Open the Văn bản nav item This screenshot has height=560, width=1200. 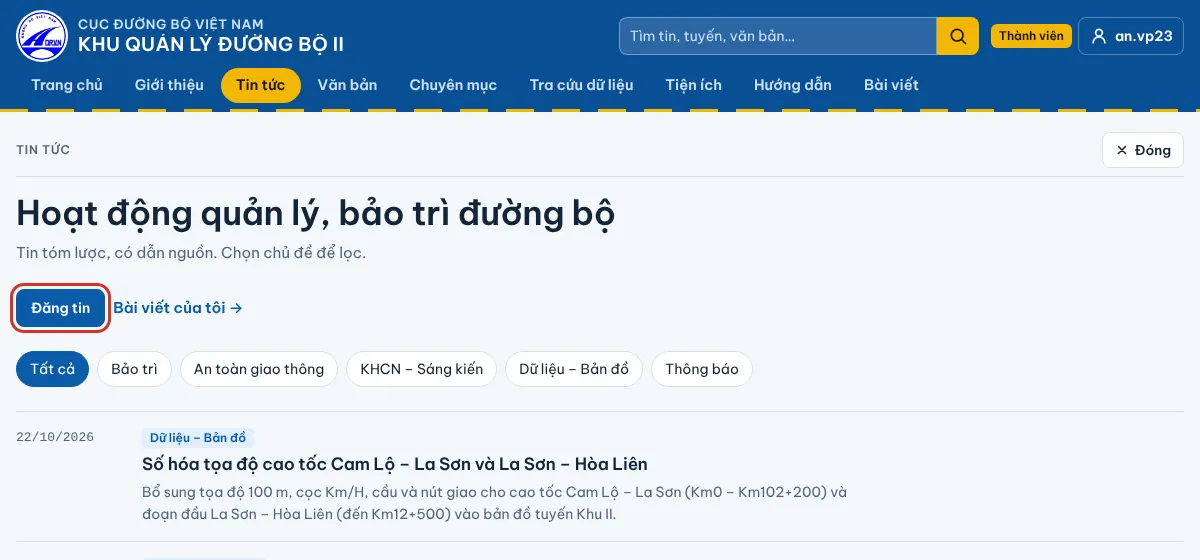pos(347,85)
